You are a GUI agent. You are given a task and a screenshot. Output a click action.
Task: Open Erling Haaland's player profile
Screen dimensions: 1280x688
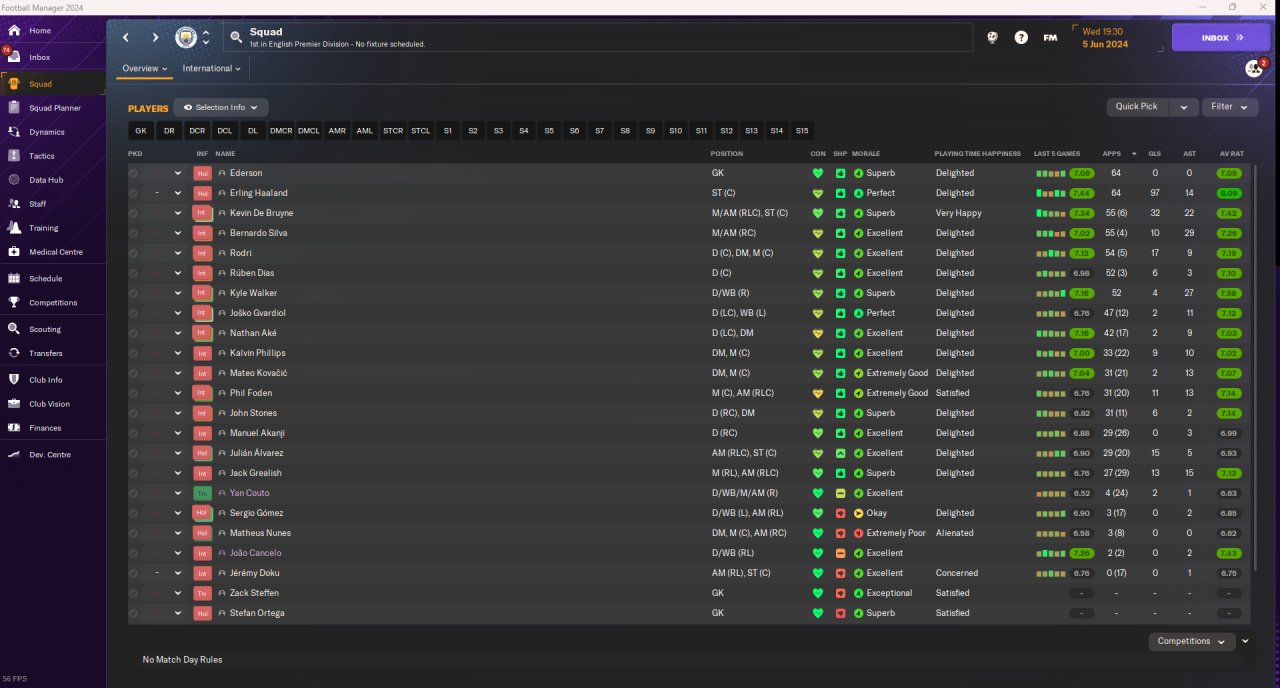pos(258,193)
